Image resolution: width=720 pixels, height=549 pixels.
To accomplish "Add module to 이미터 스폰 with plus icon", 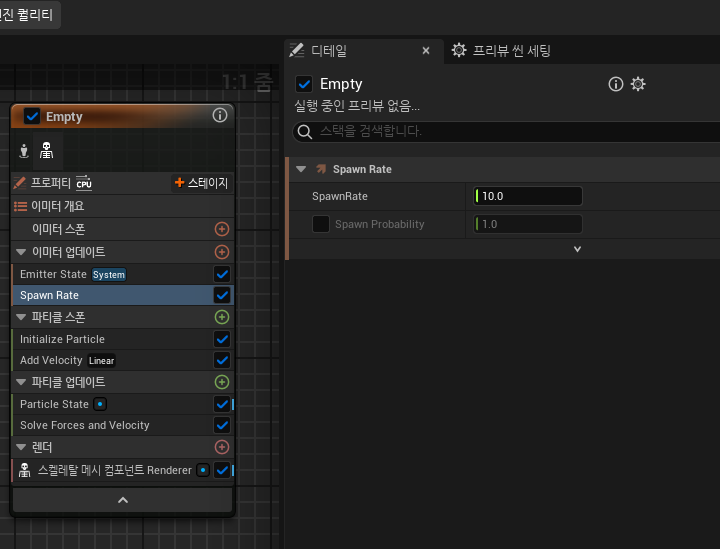I will click(222, 229).
